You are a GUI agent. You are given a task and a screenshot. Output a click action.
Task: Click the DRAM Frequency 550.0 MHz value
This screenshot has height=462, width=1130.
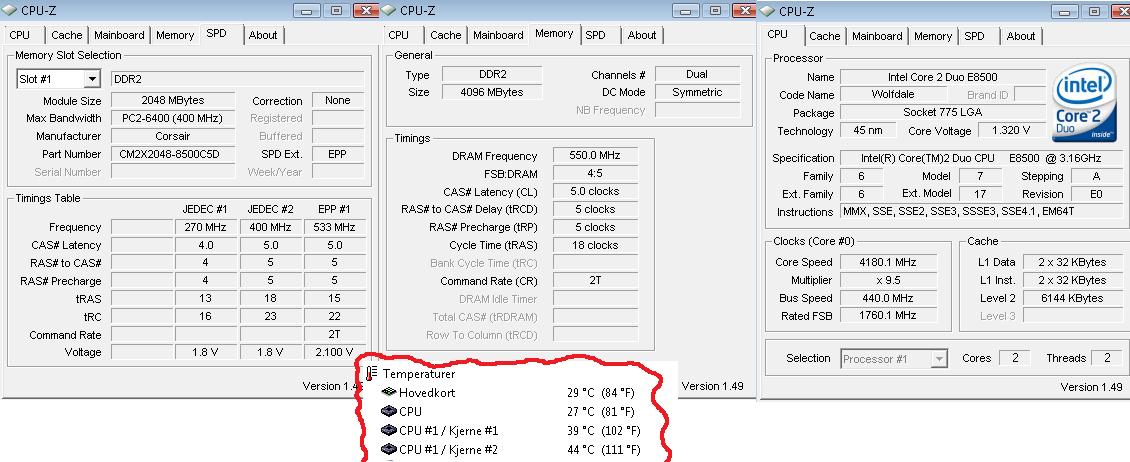tap(595, 156)
